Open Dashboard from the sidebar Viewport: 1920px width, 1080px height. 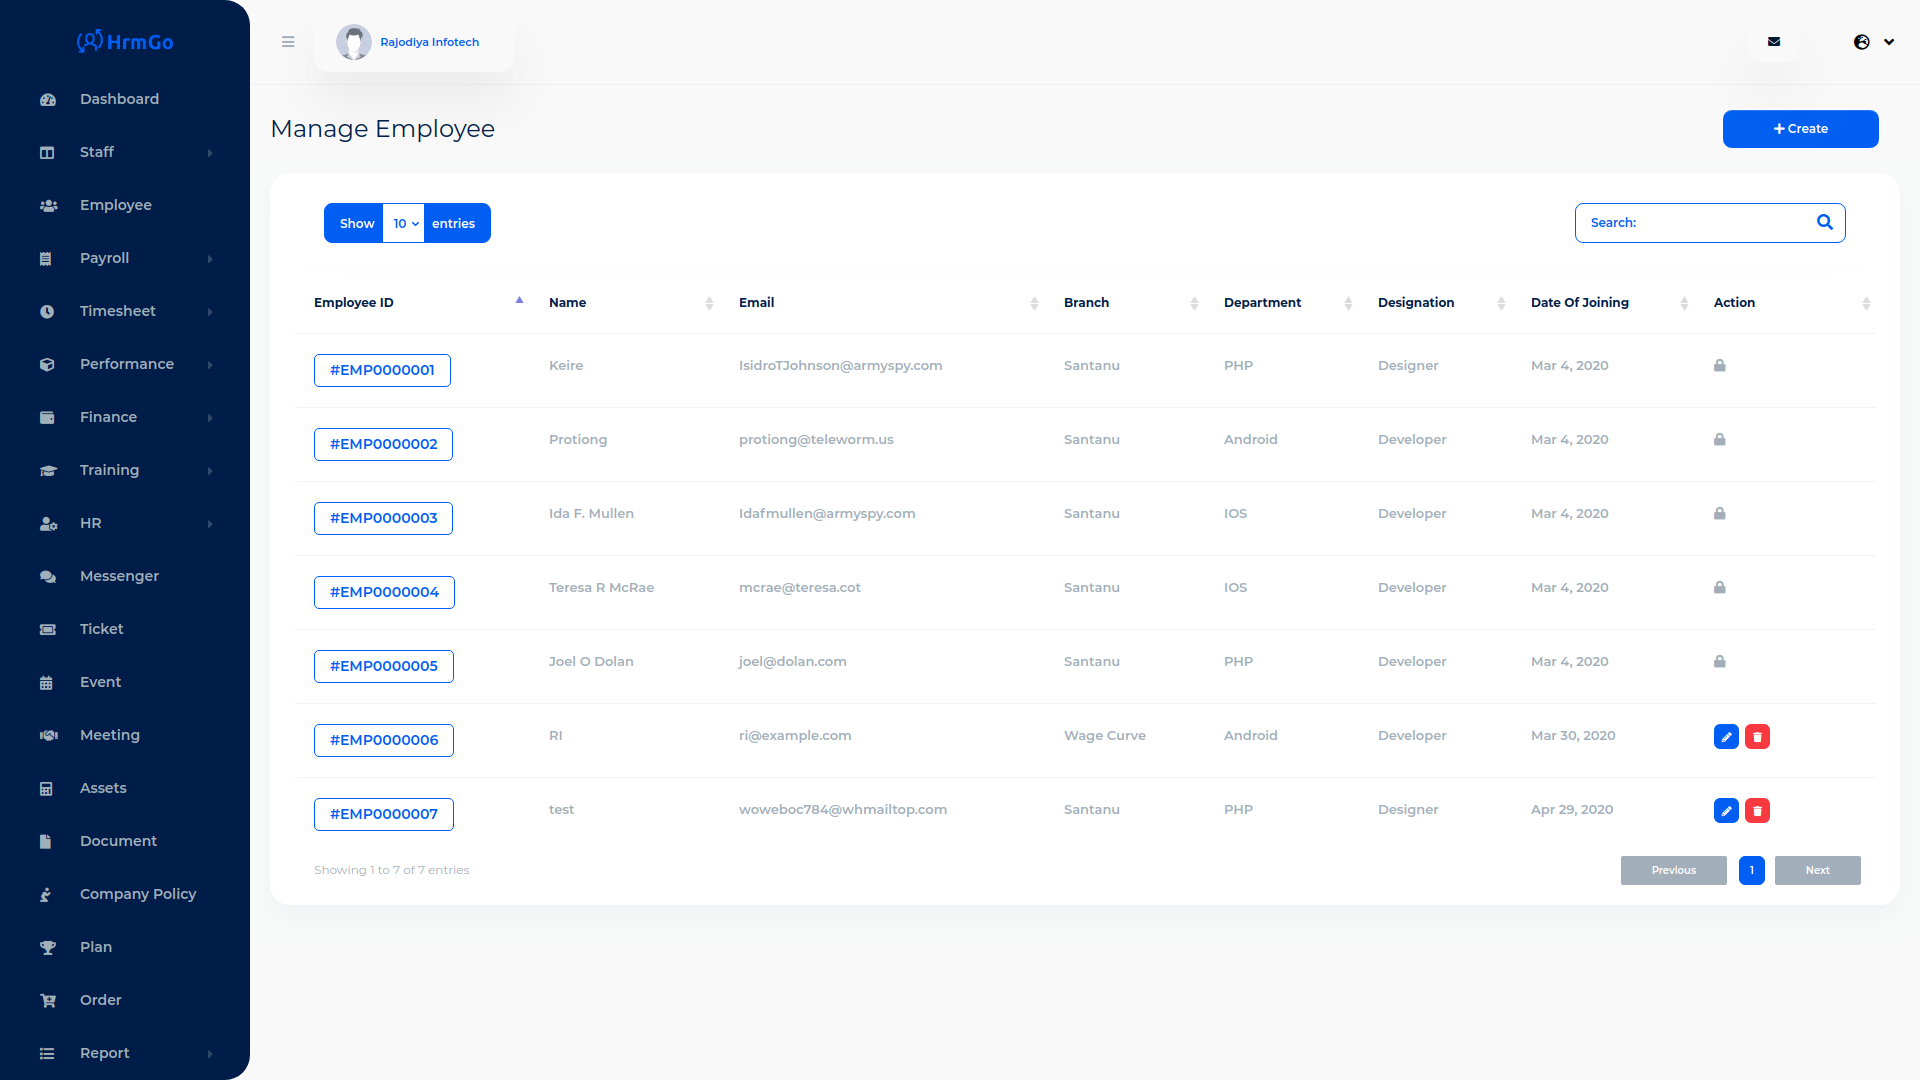pos(119,99)
